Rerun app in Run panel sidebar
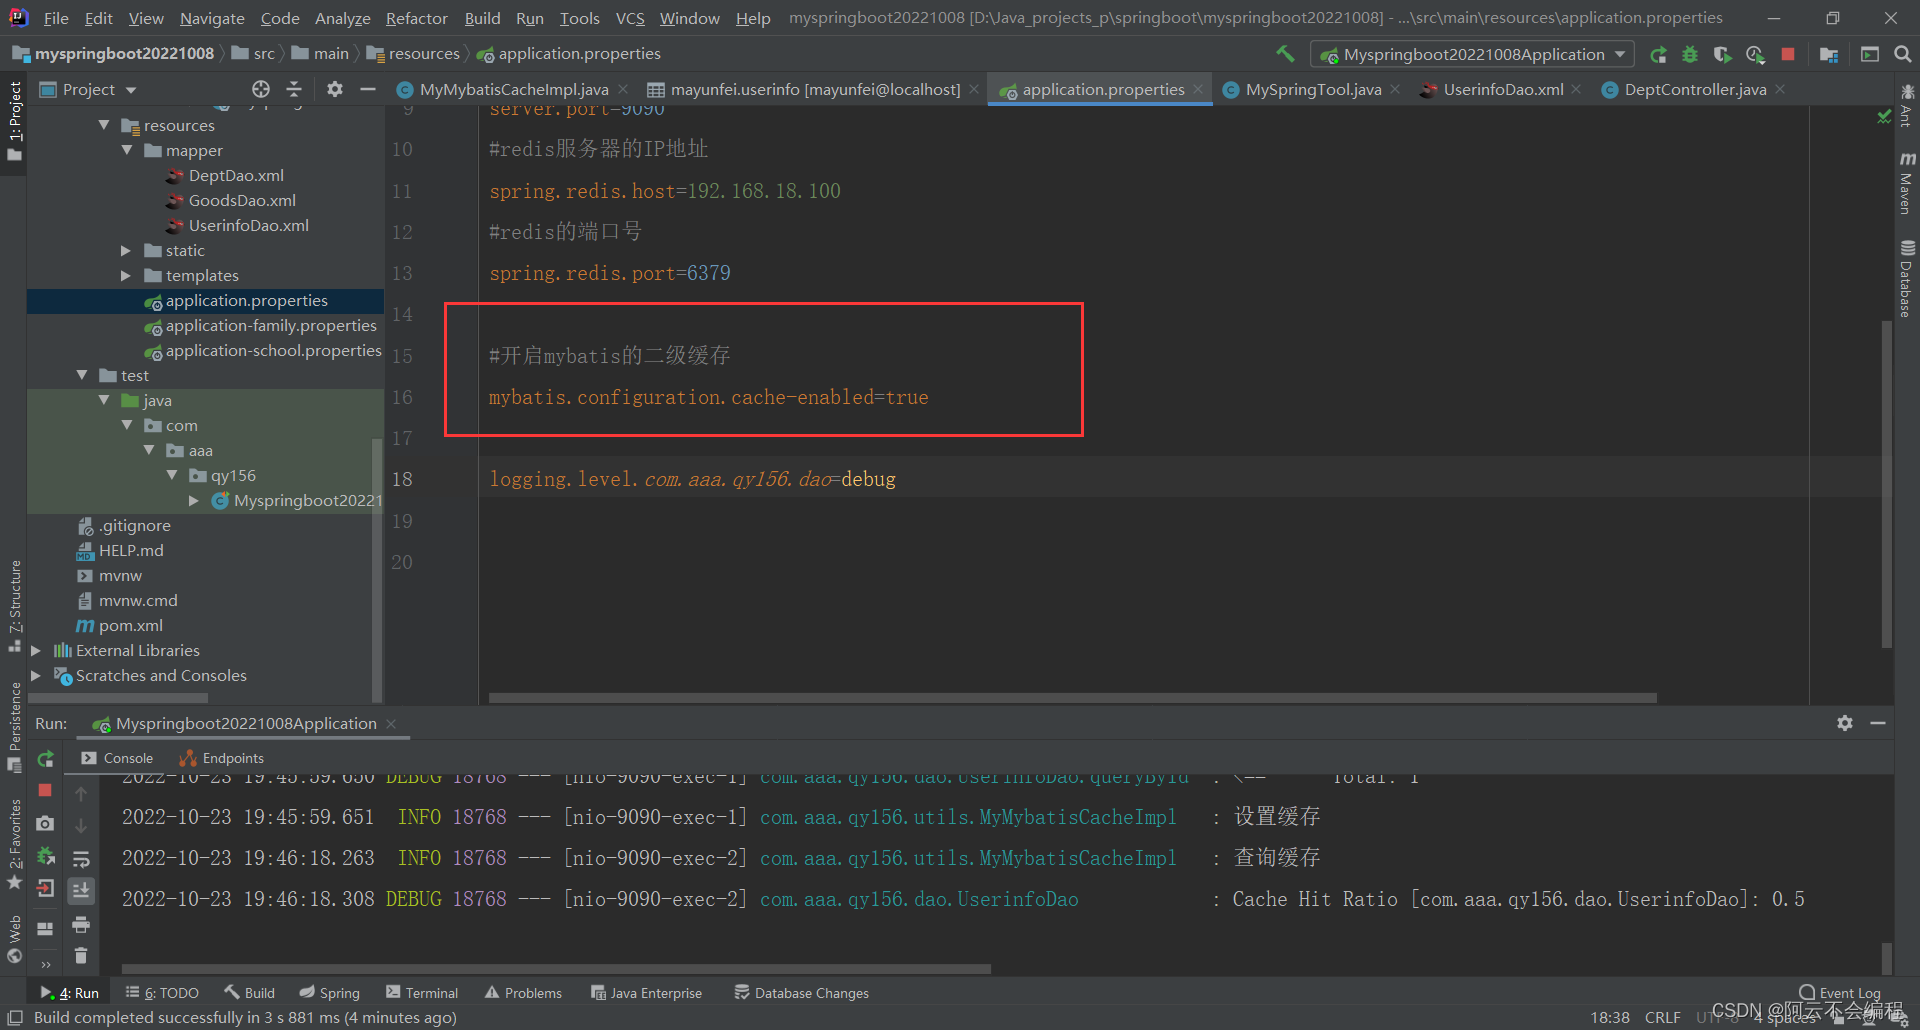1920x1030 pixels. (x=45, y=759)
